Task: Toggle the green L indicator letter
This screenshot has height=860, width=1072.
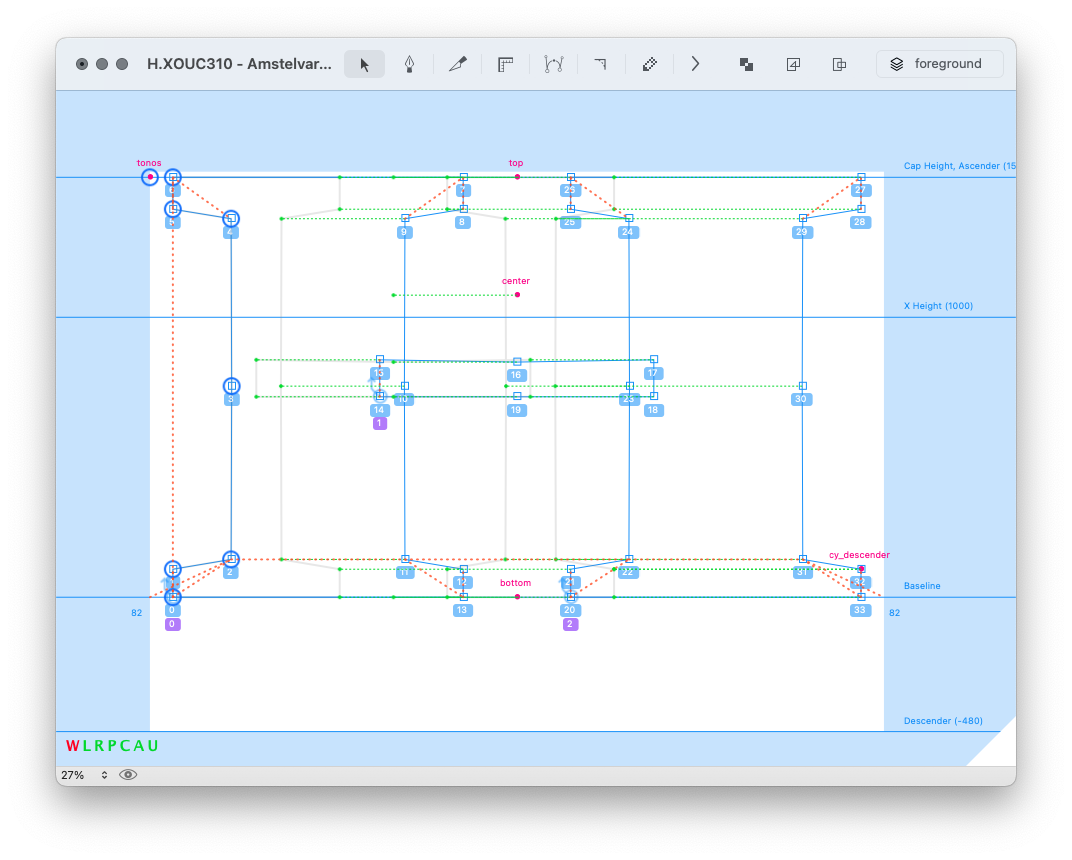Action: click(87, 746)
